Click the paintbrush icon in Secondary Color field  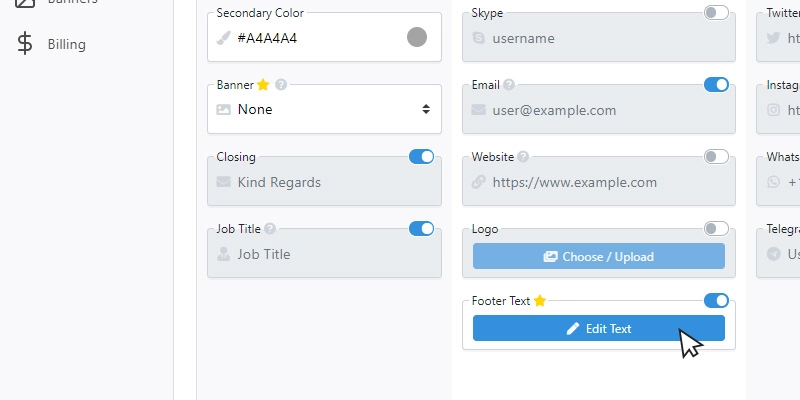(x=223, y=38)
